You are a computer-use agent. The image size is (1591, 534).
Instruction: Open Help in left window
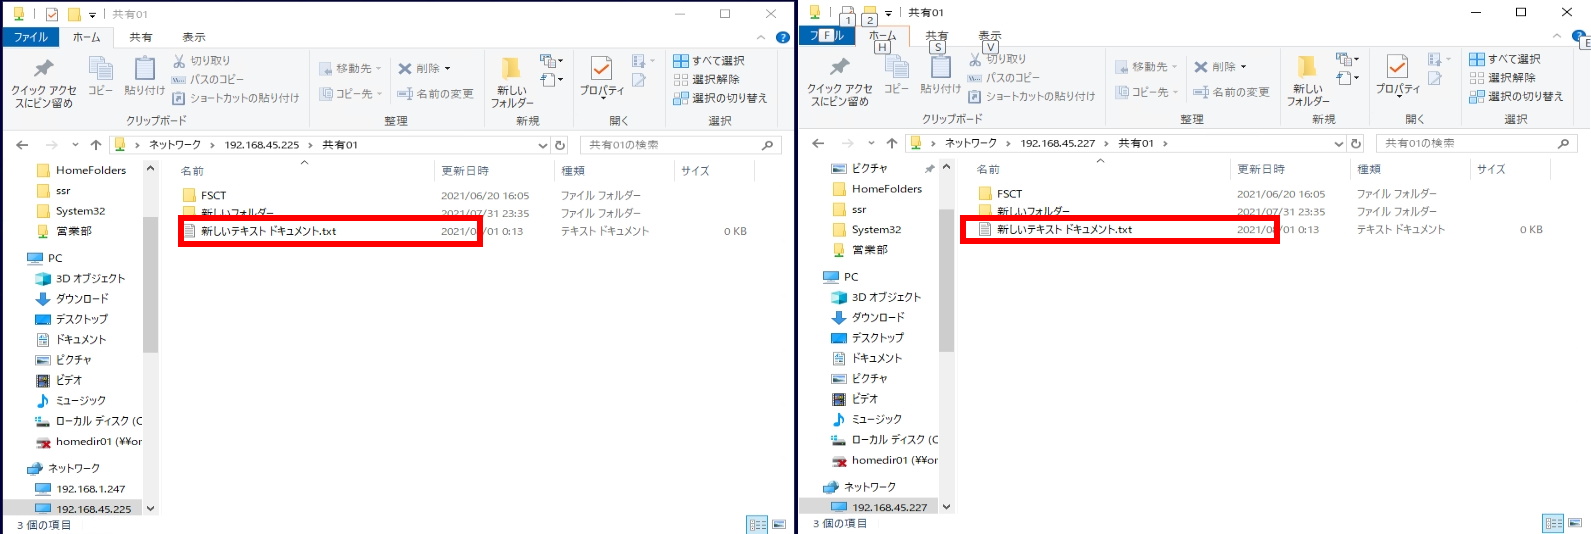coord(782,37)
